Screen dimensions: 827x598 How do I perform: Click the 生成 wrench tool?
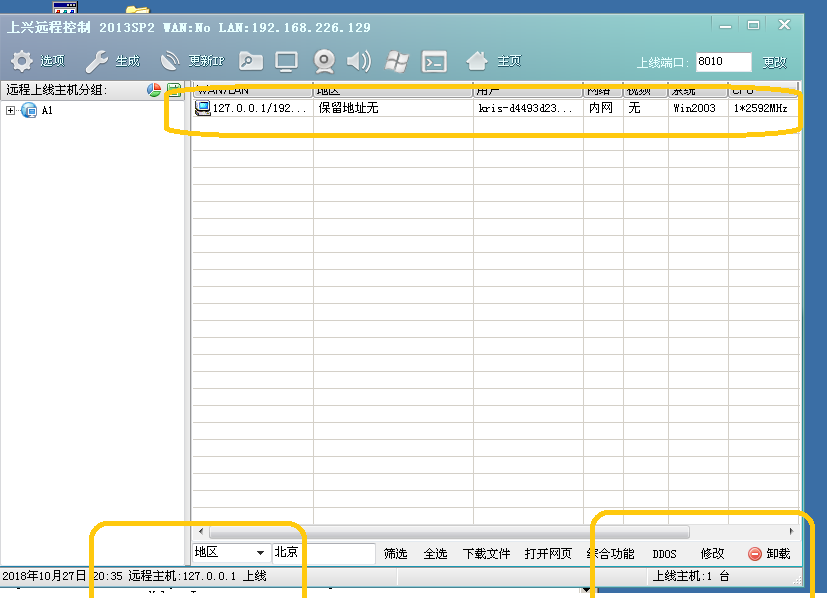coord(97,61)
